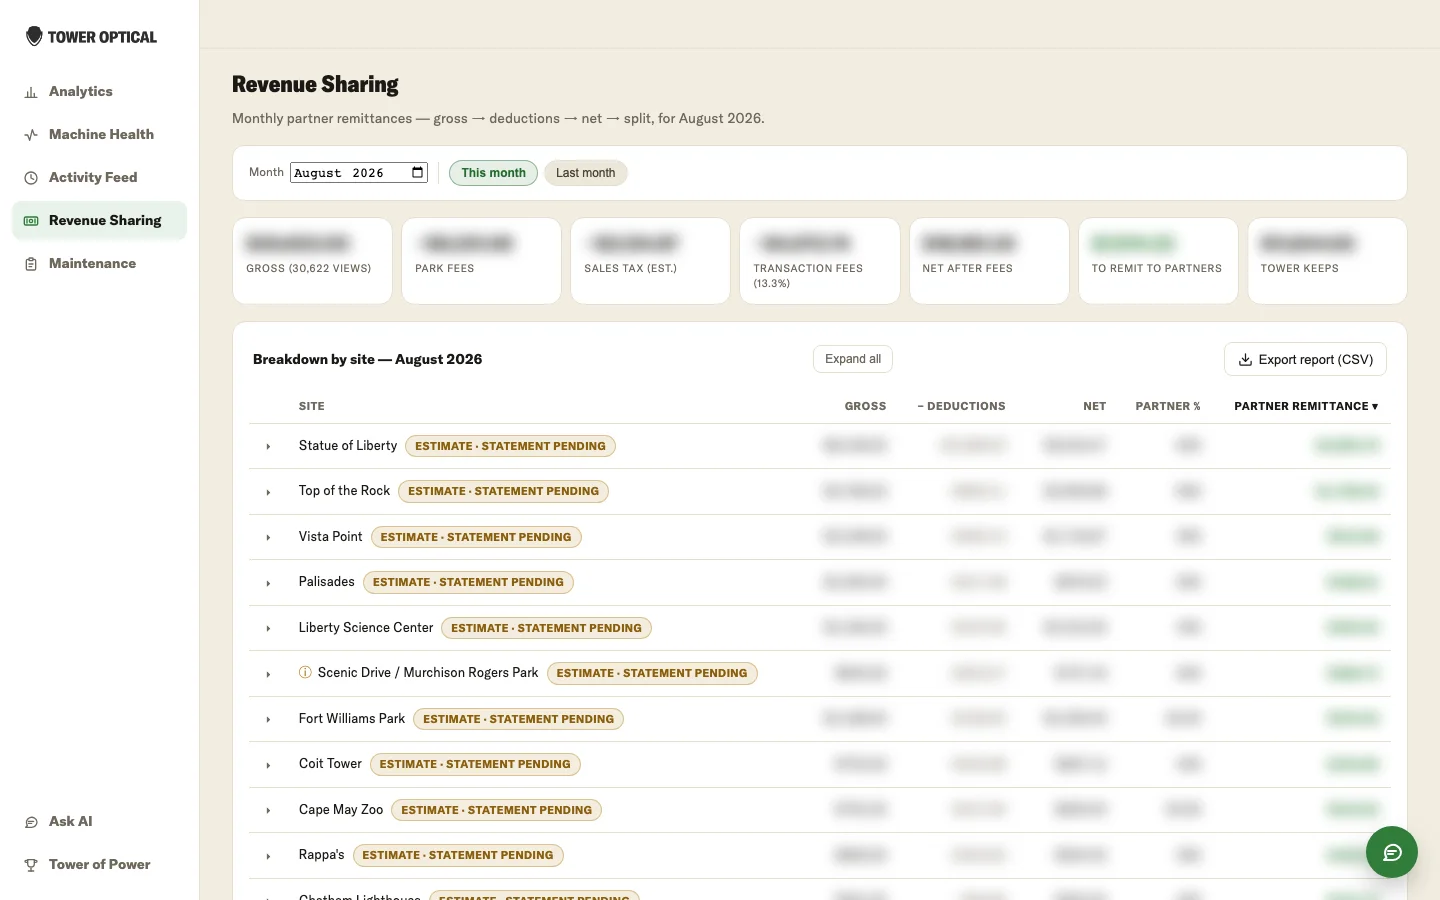Click the Maintenance clipboard icon
The width and height of the screenshot is (1440, 900).
coord(31,264)
